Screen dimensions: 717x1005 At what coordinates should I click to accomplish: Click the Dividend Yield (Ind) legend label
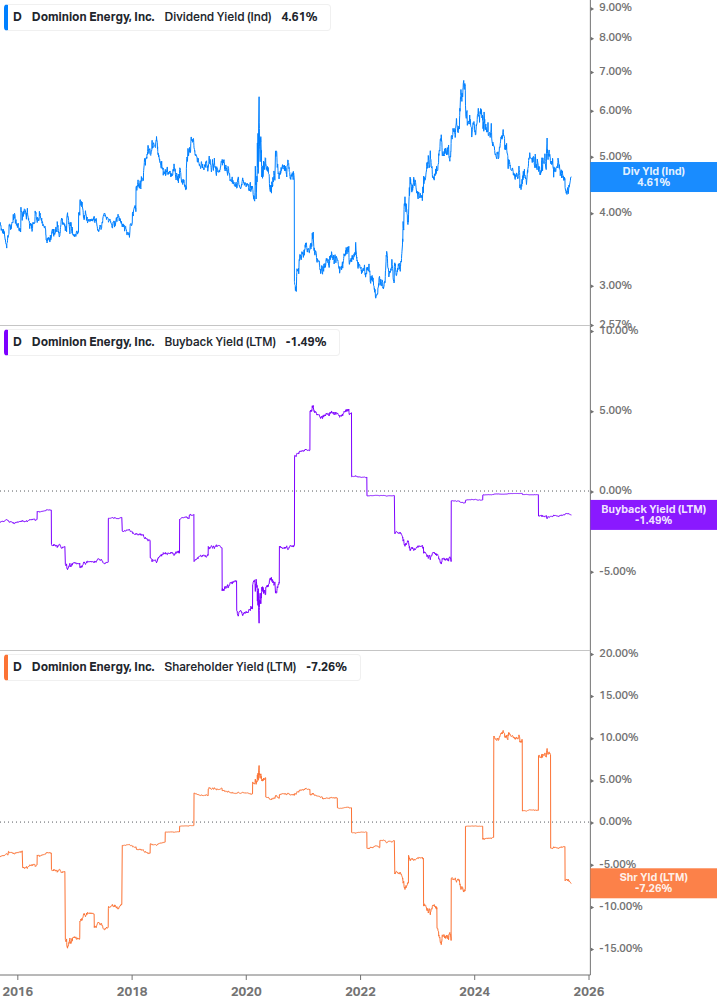click(218, 17)
